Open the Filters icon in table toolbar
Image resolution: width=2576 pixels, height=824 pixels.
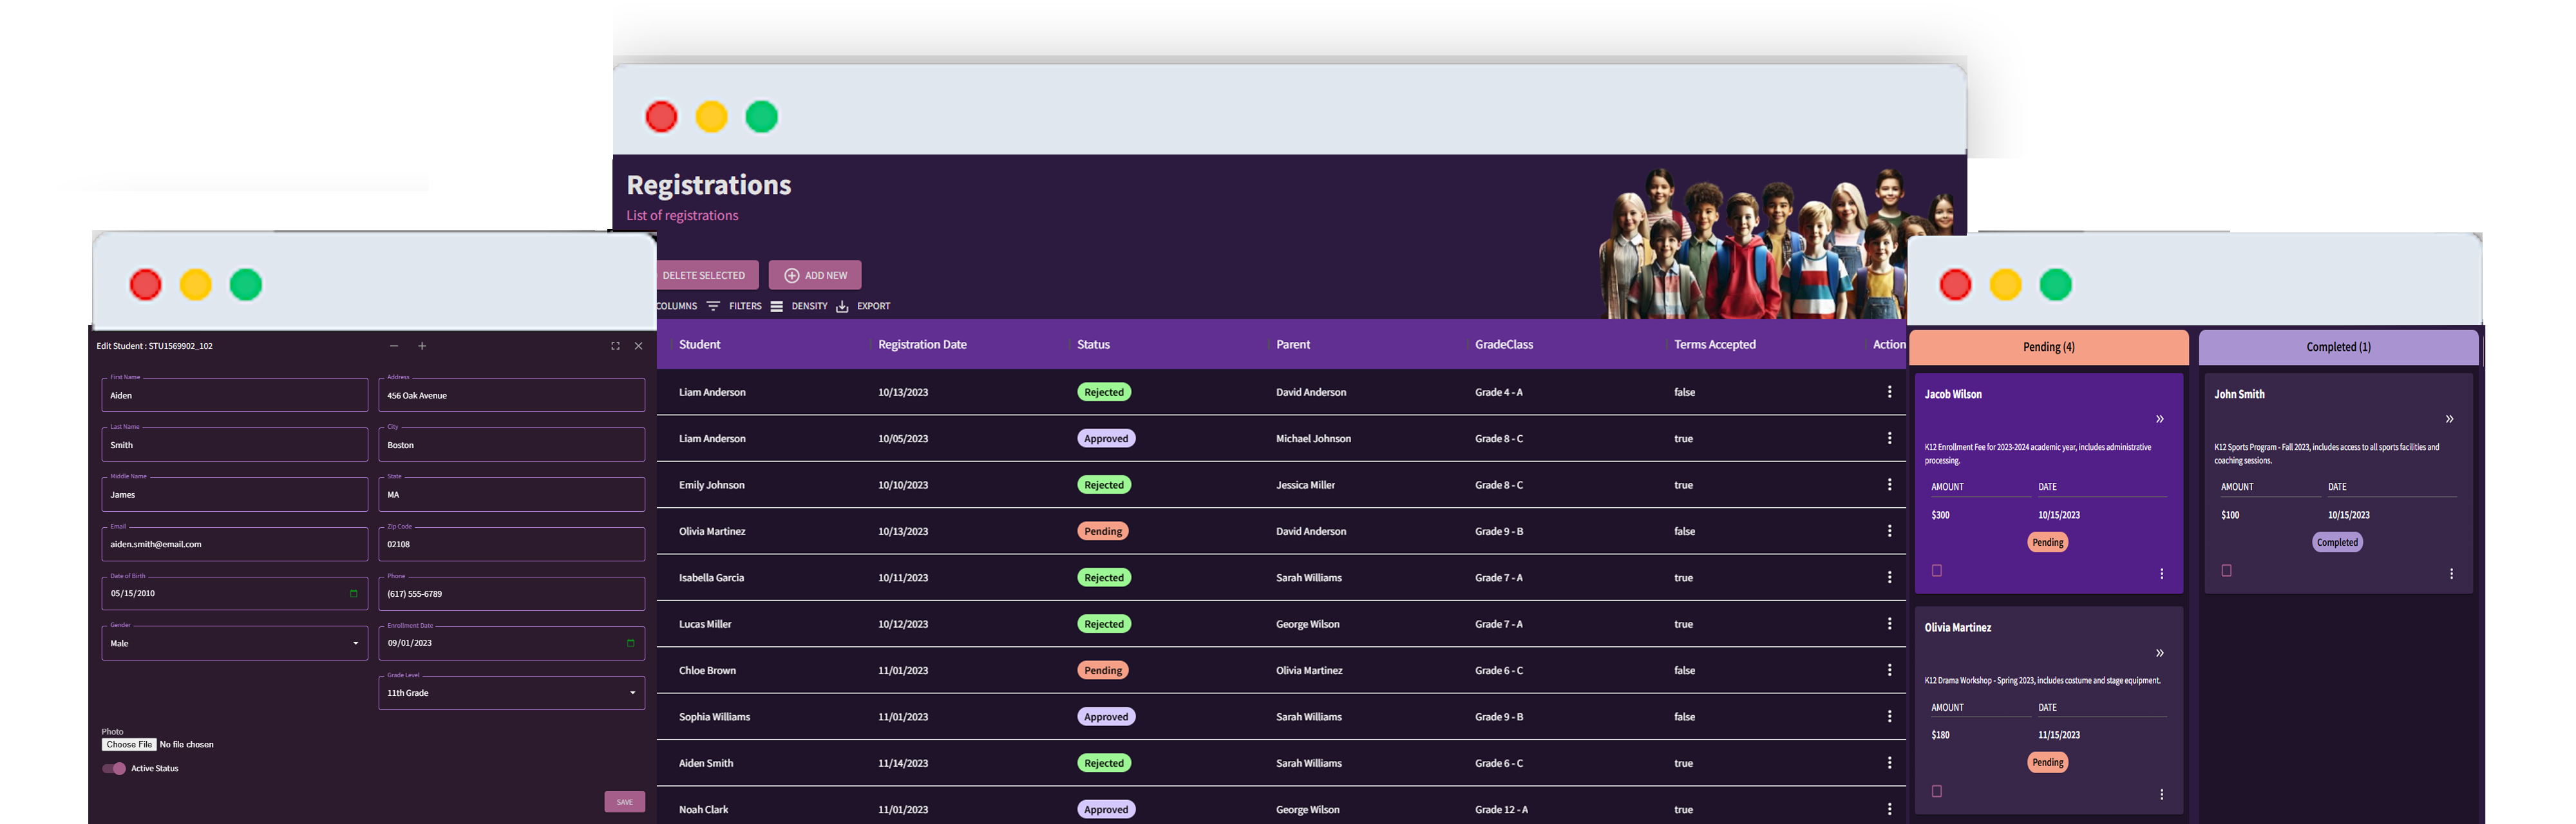[x=713, y=306]
